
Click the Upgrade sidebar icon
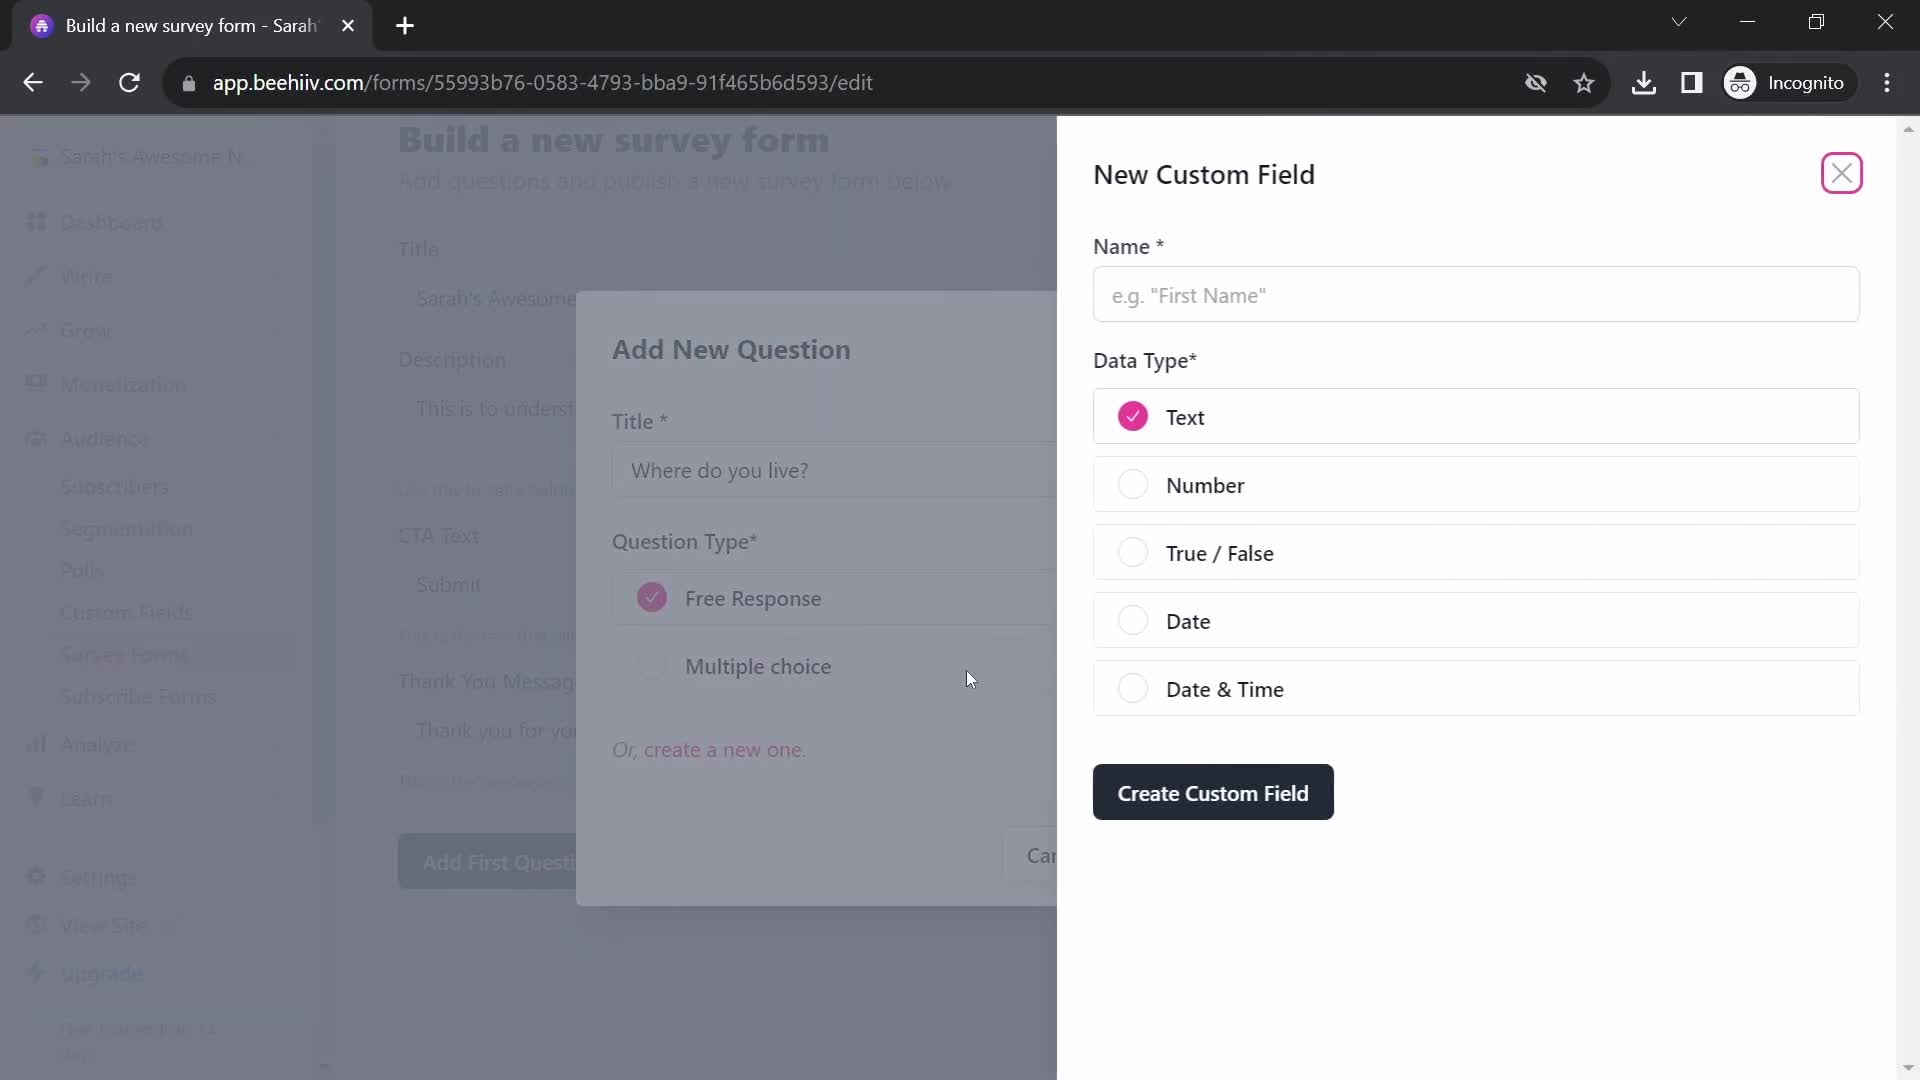pos(36,973)
